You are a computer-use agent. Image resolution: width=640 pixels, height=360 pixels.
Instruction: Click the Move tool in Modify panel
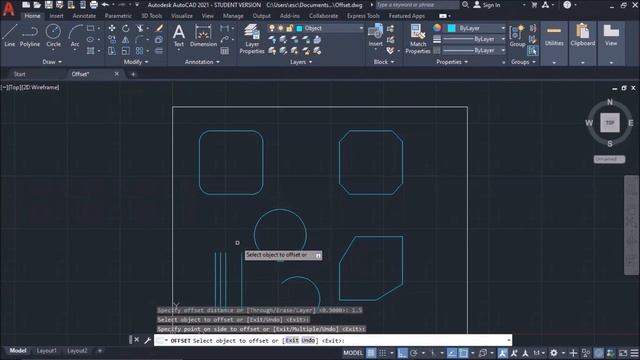(x=111, y=28)
